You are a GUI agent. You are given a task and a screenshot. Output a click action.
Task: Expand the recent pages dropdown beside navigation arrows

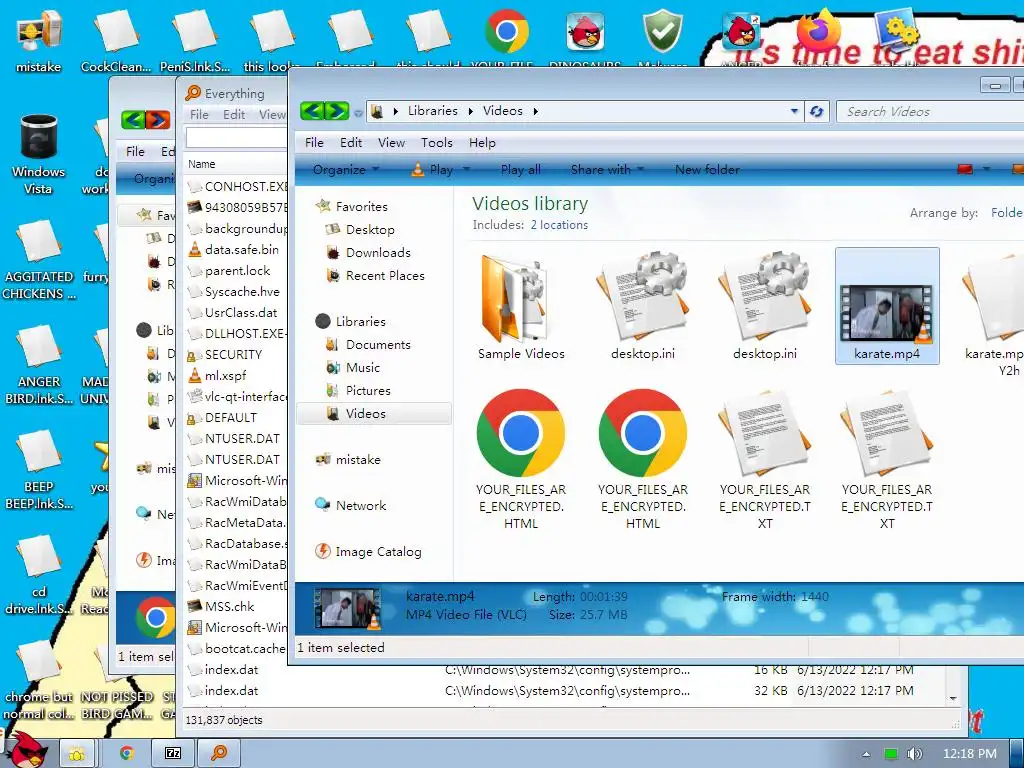[x=358, y=113]
